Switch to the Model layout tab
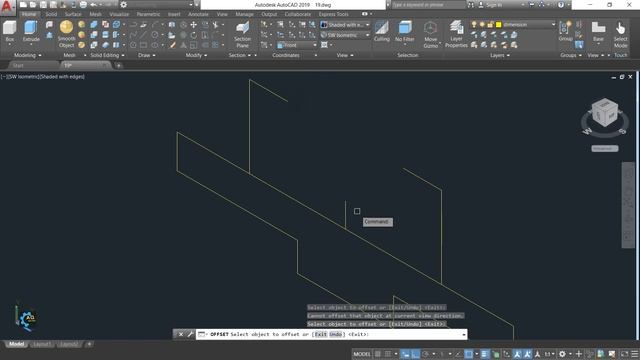This screenshot has height=360, width=640. tap(16, 344)
